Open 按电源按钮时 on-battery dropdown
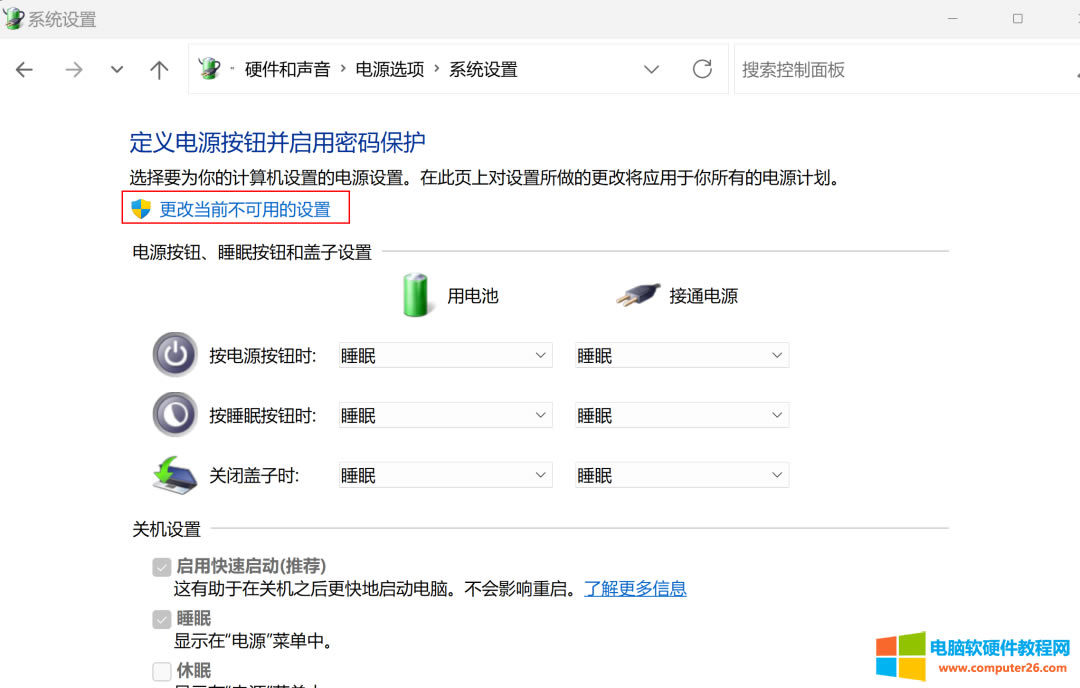This screenshot has width=1080, height=688. (x=445, y=356)
